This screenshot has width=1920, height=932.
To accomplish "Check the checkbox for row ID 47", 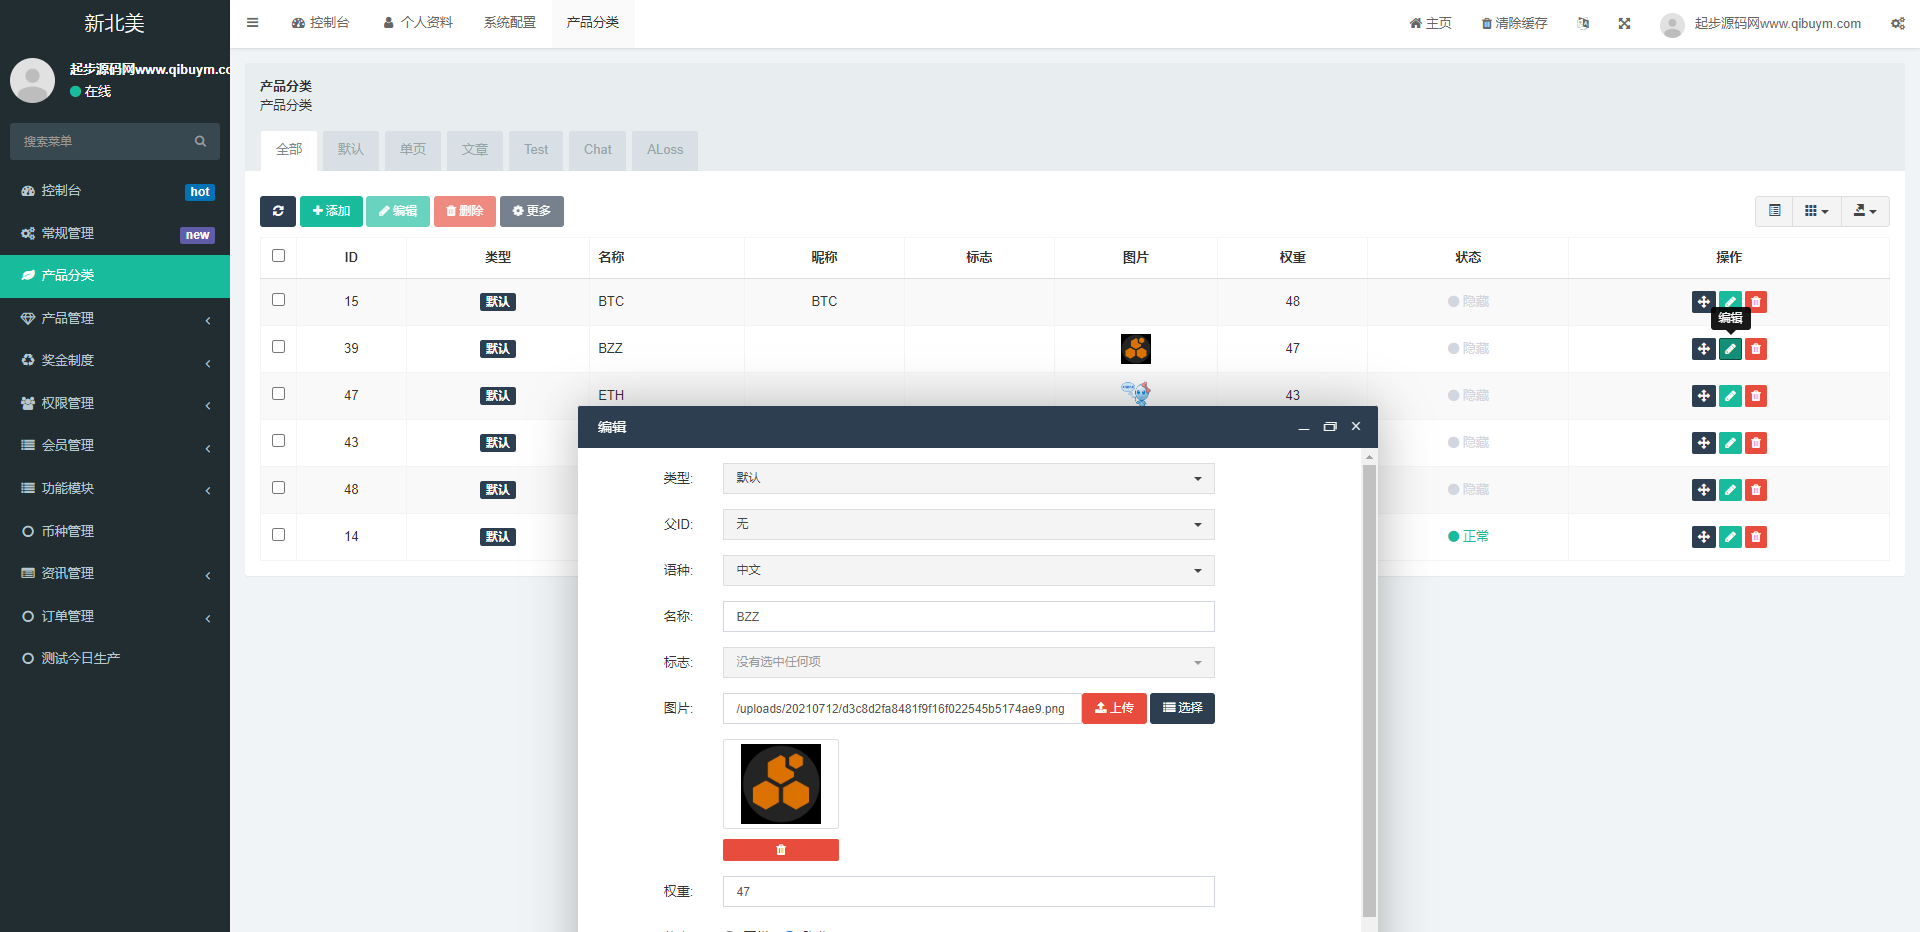I will coord(279,394).
